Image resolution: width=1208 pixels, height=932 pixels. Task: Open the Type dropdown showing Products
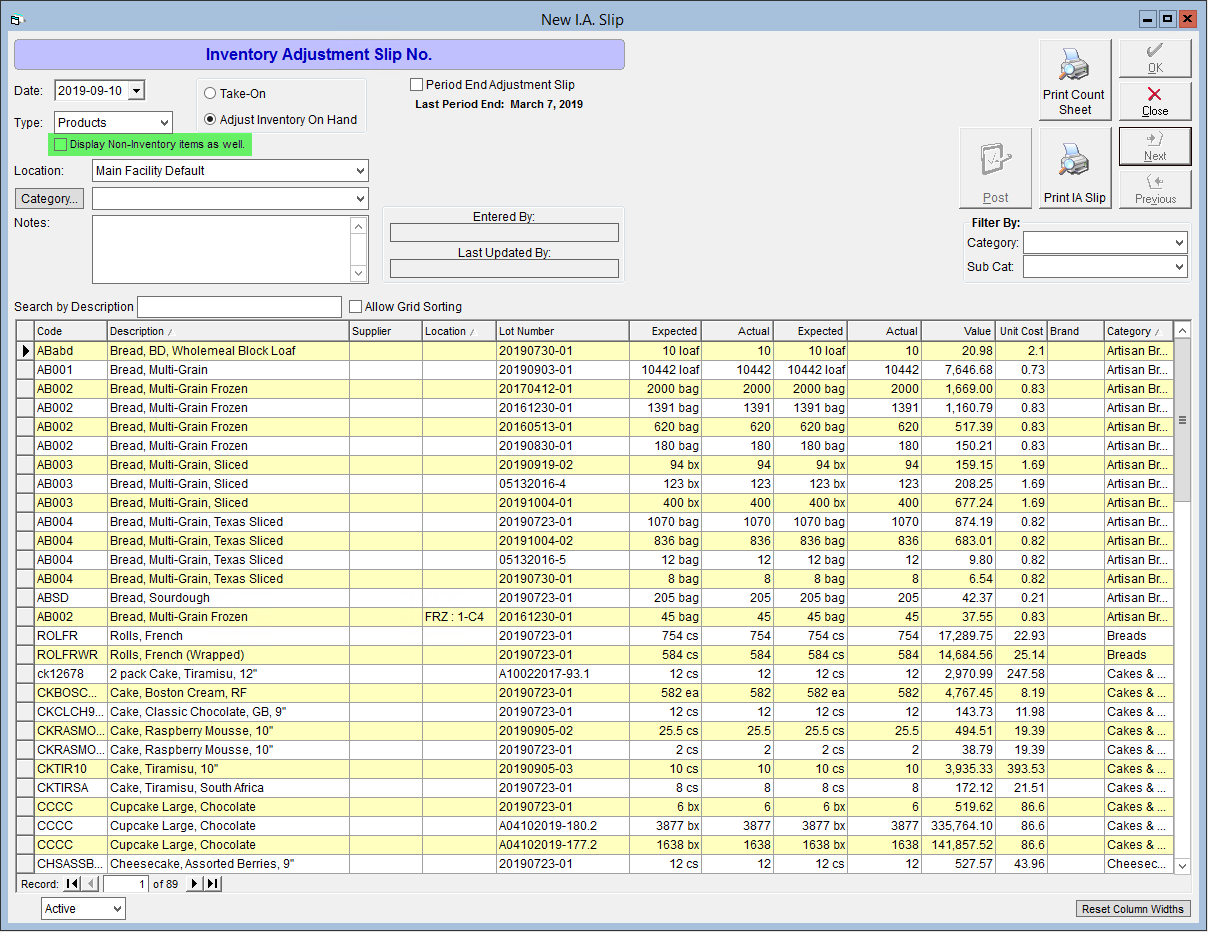tap(163, 123)
